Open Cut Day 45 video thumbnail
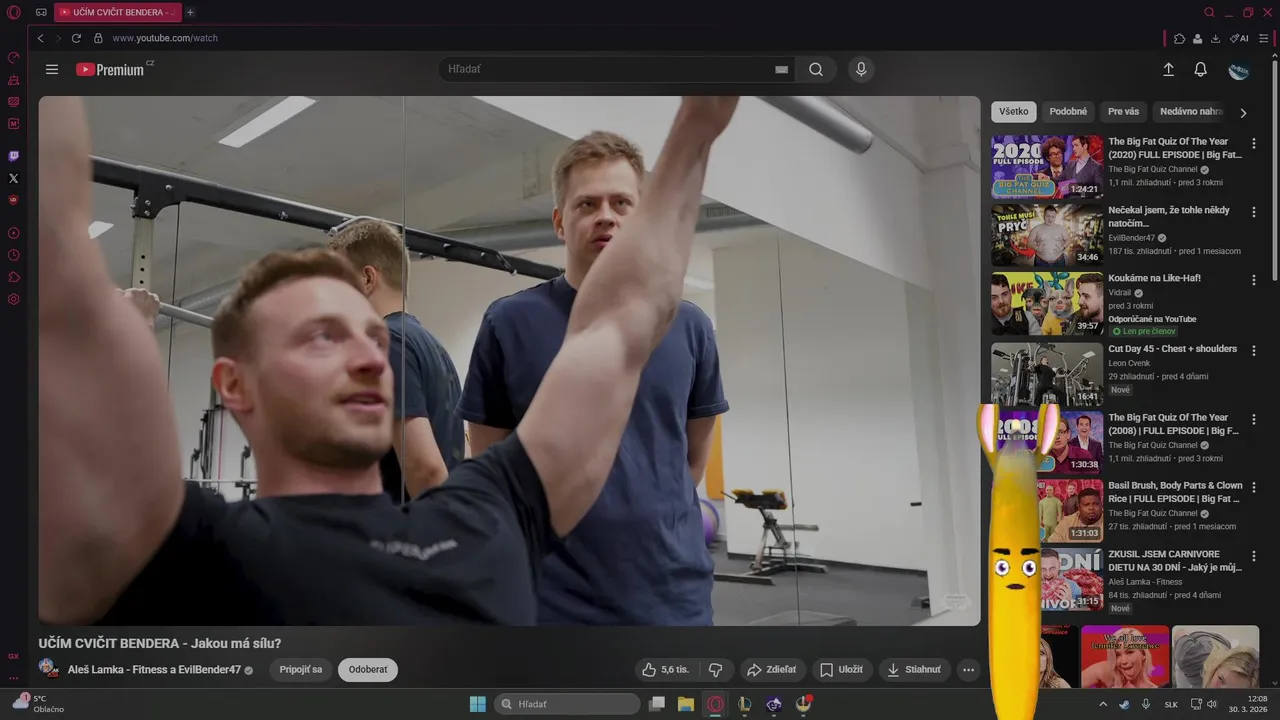 pos(1047,374)
